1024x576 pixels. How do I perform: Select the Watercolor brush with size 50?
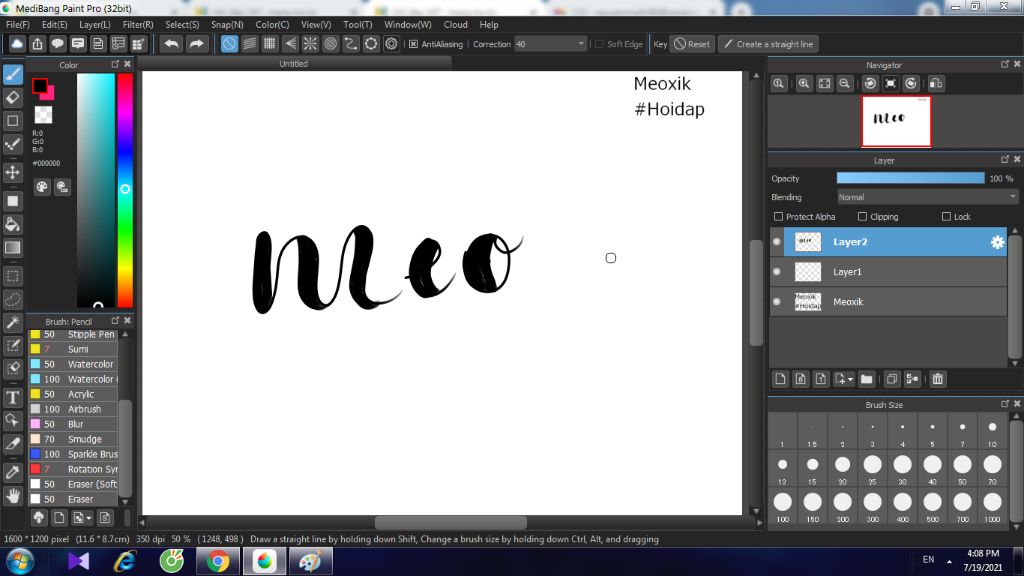point(74,364)
